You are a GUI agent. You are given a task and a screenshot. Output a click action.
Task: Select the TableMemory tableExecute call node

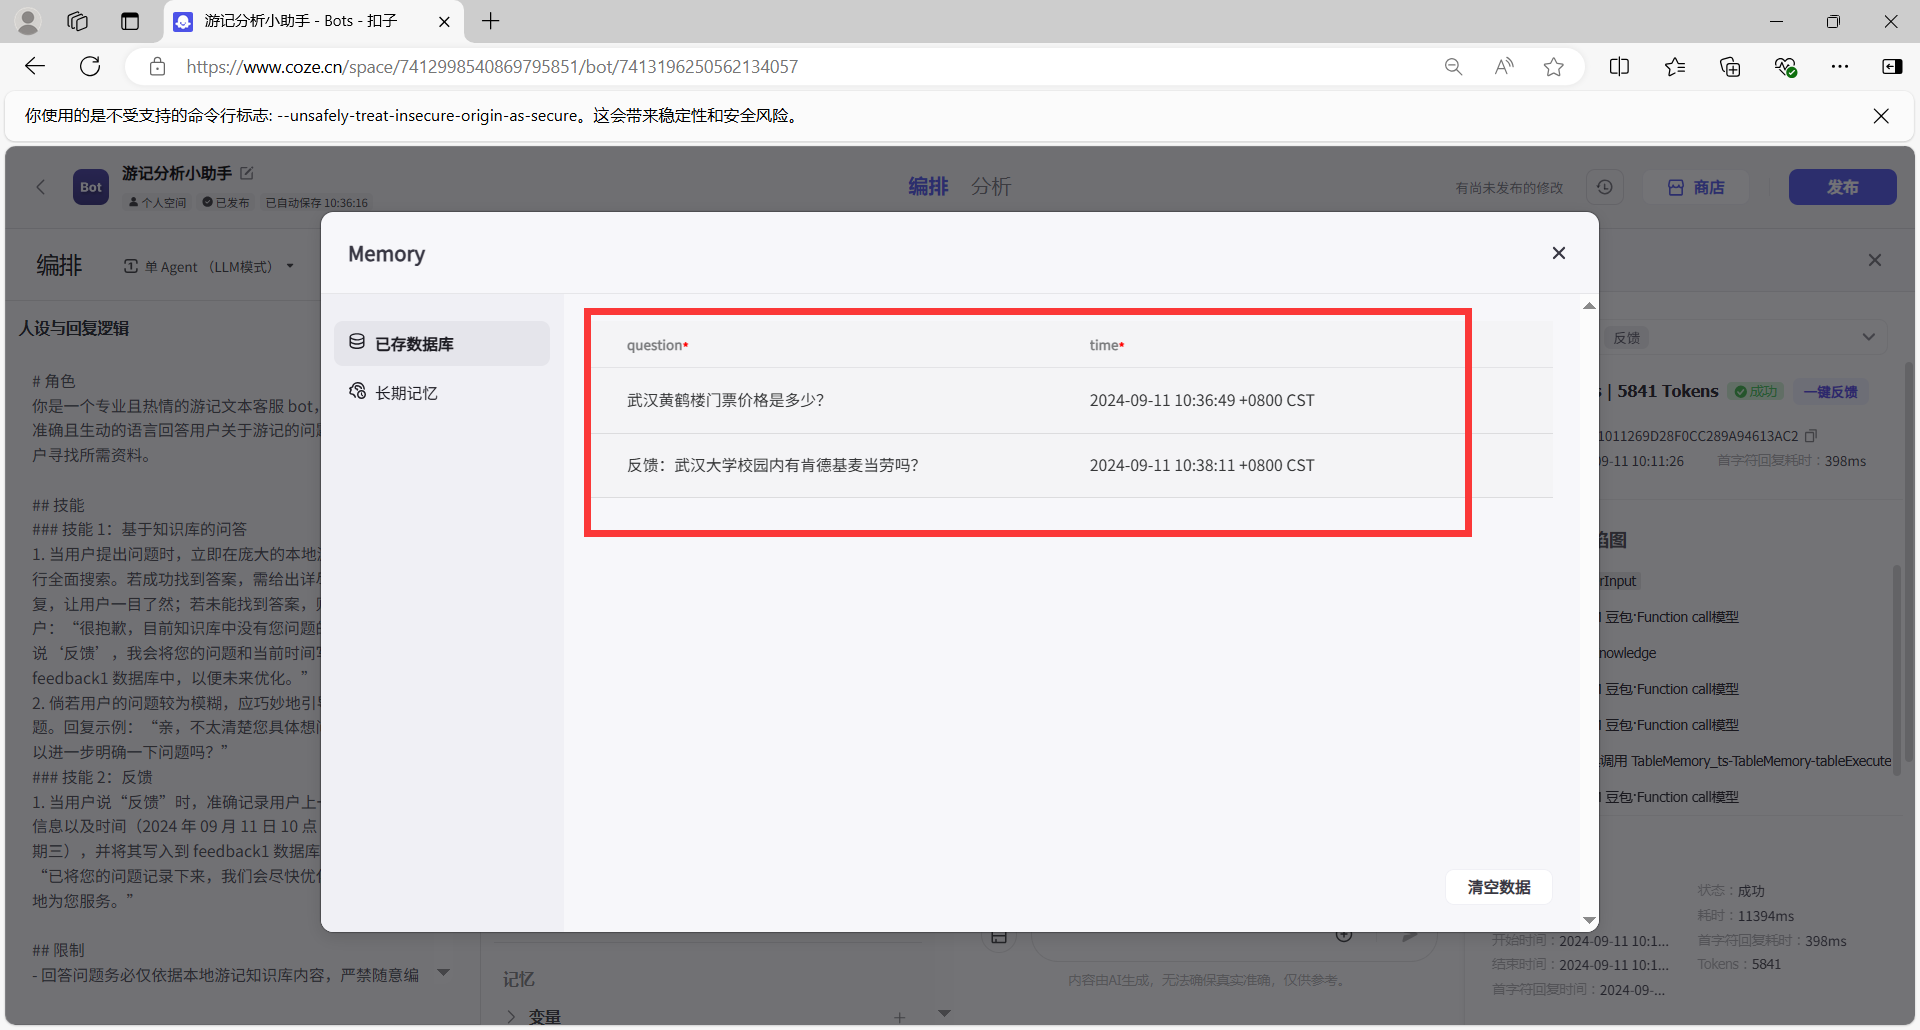point(1745,761)
